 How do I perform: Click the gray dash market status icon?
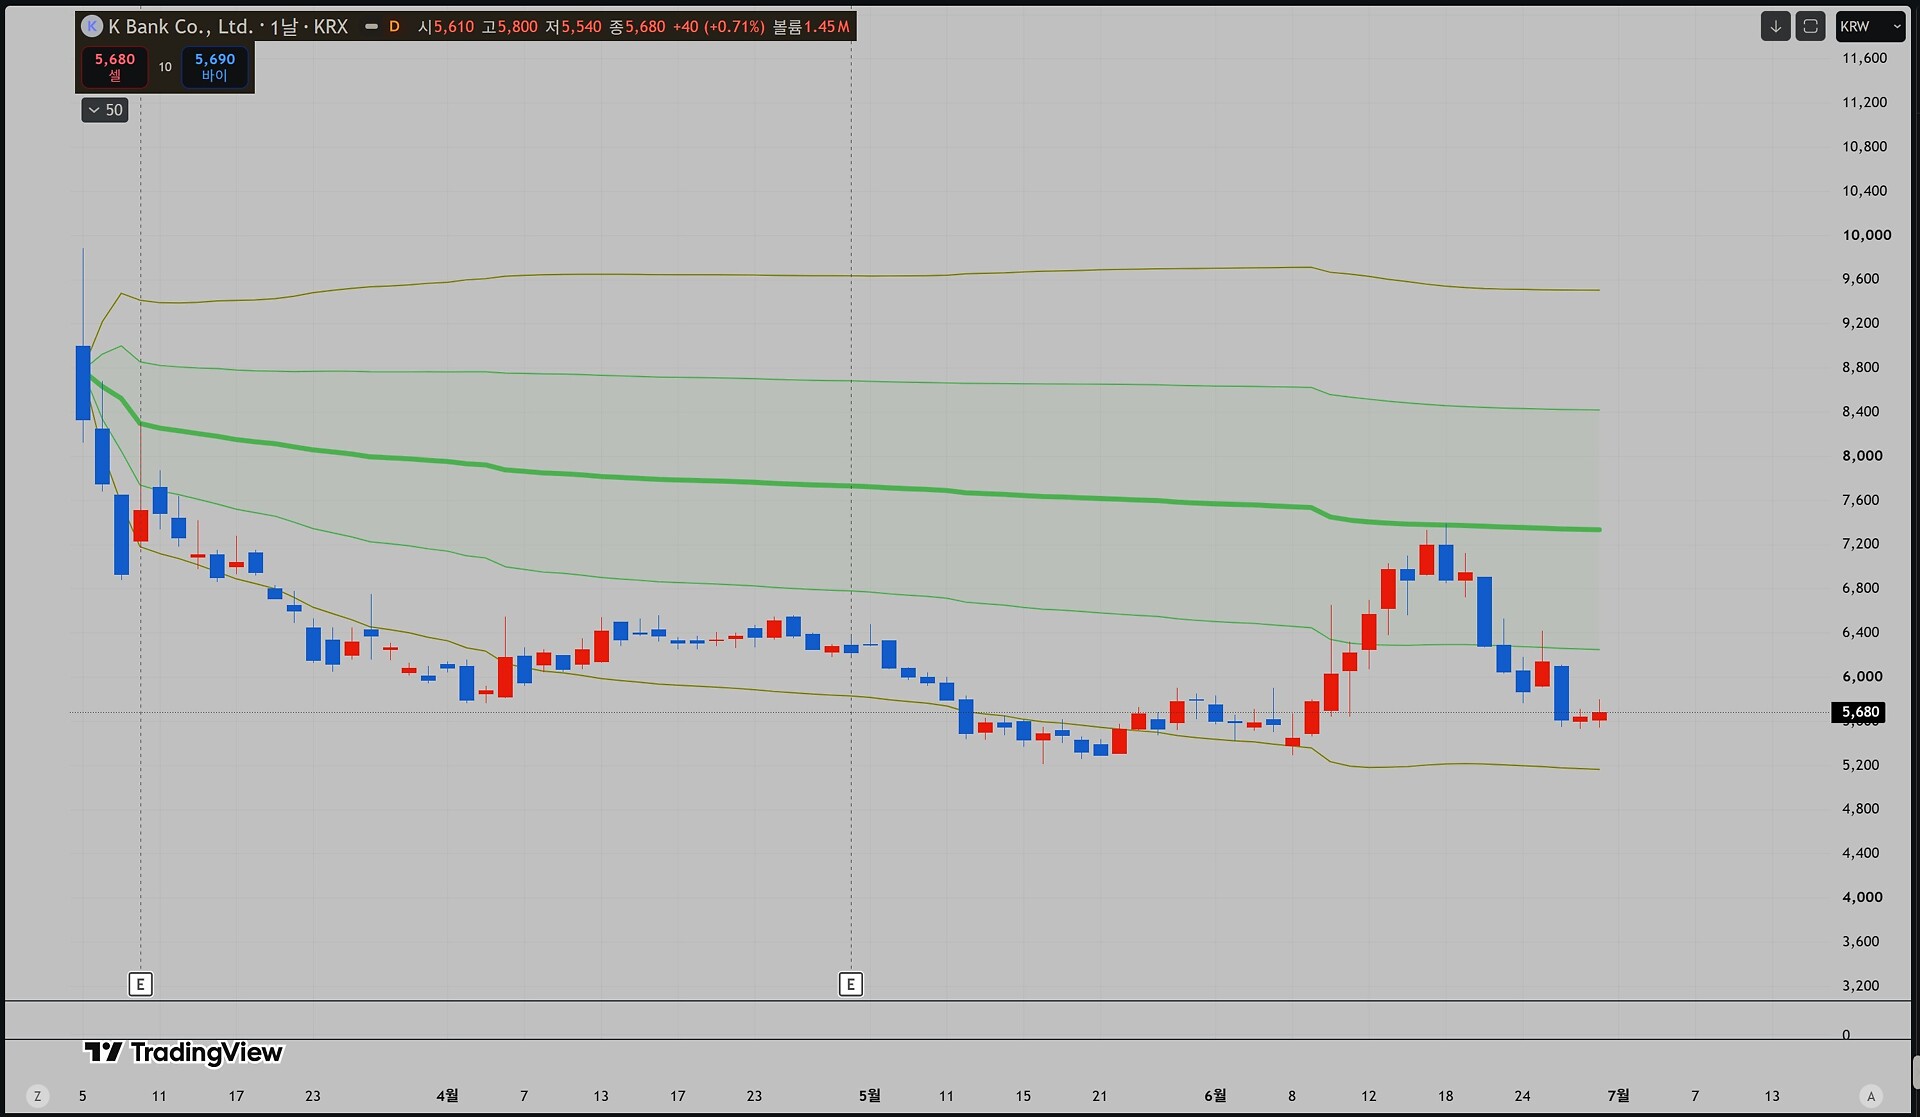(371, 27)
